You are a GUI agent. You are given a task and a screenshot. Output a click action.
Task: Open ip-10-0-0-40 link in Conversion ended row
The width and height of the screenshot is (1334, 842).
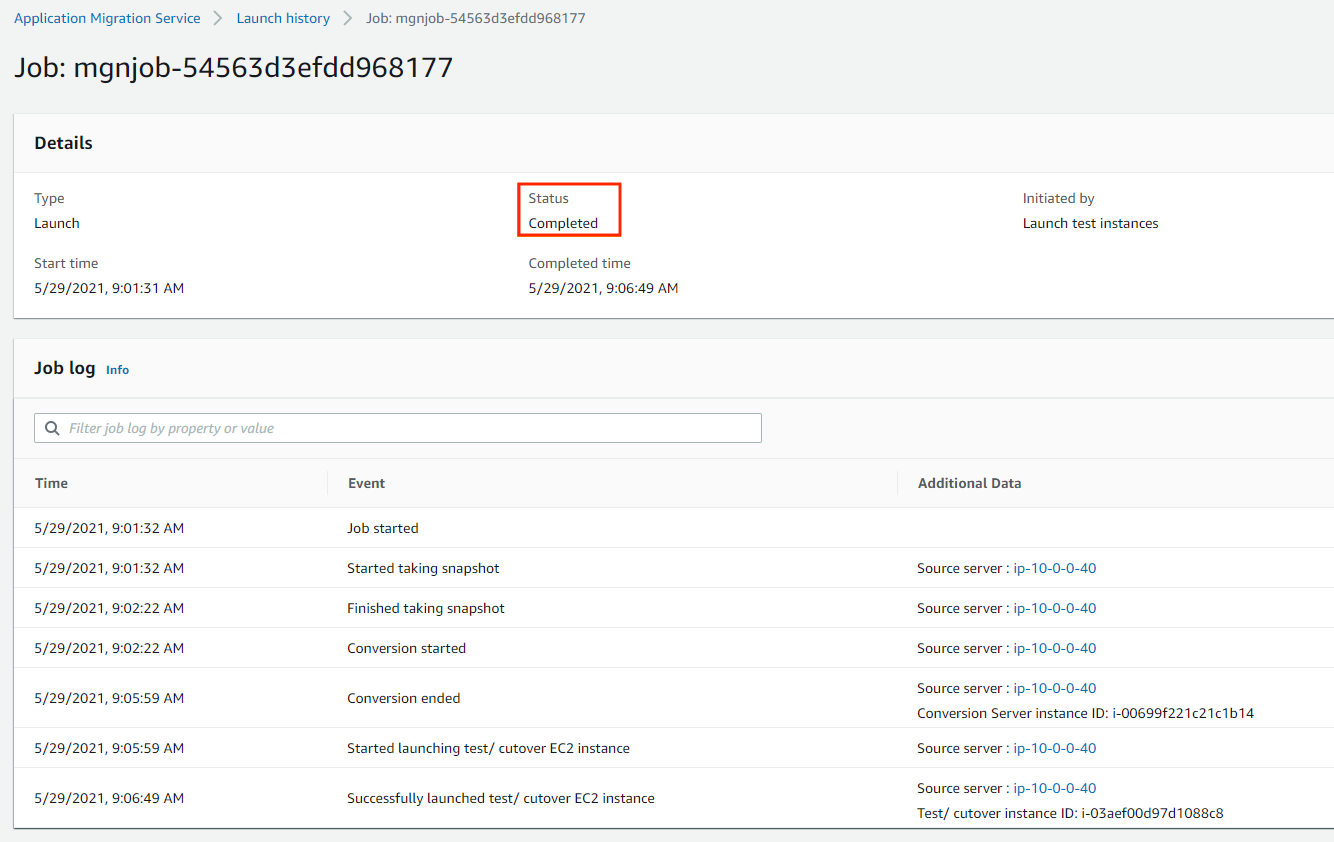(x=1055, y=688)
